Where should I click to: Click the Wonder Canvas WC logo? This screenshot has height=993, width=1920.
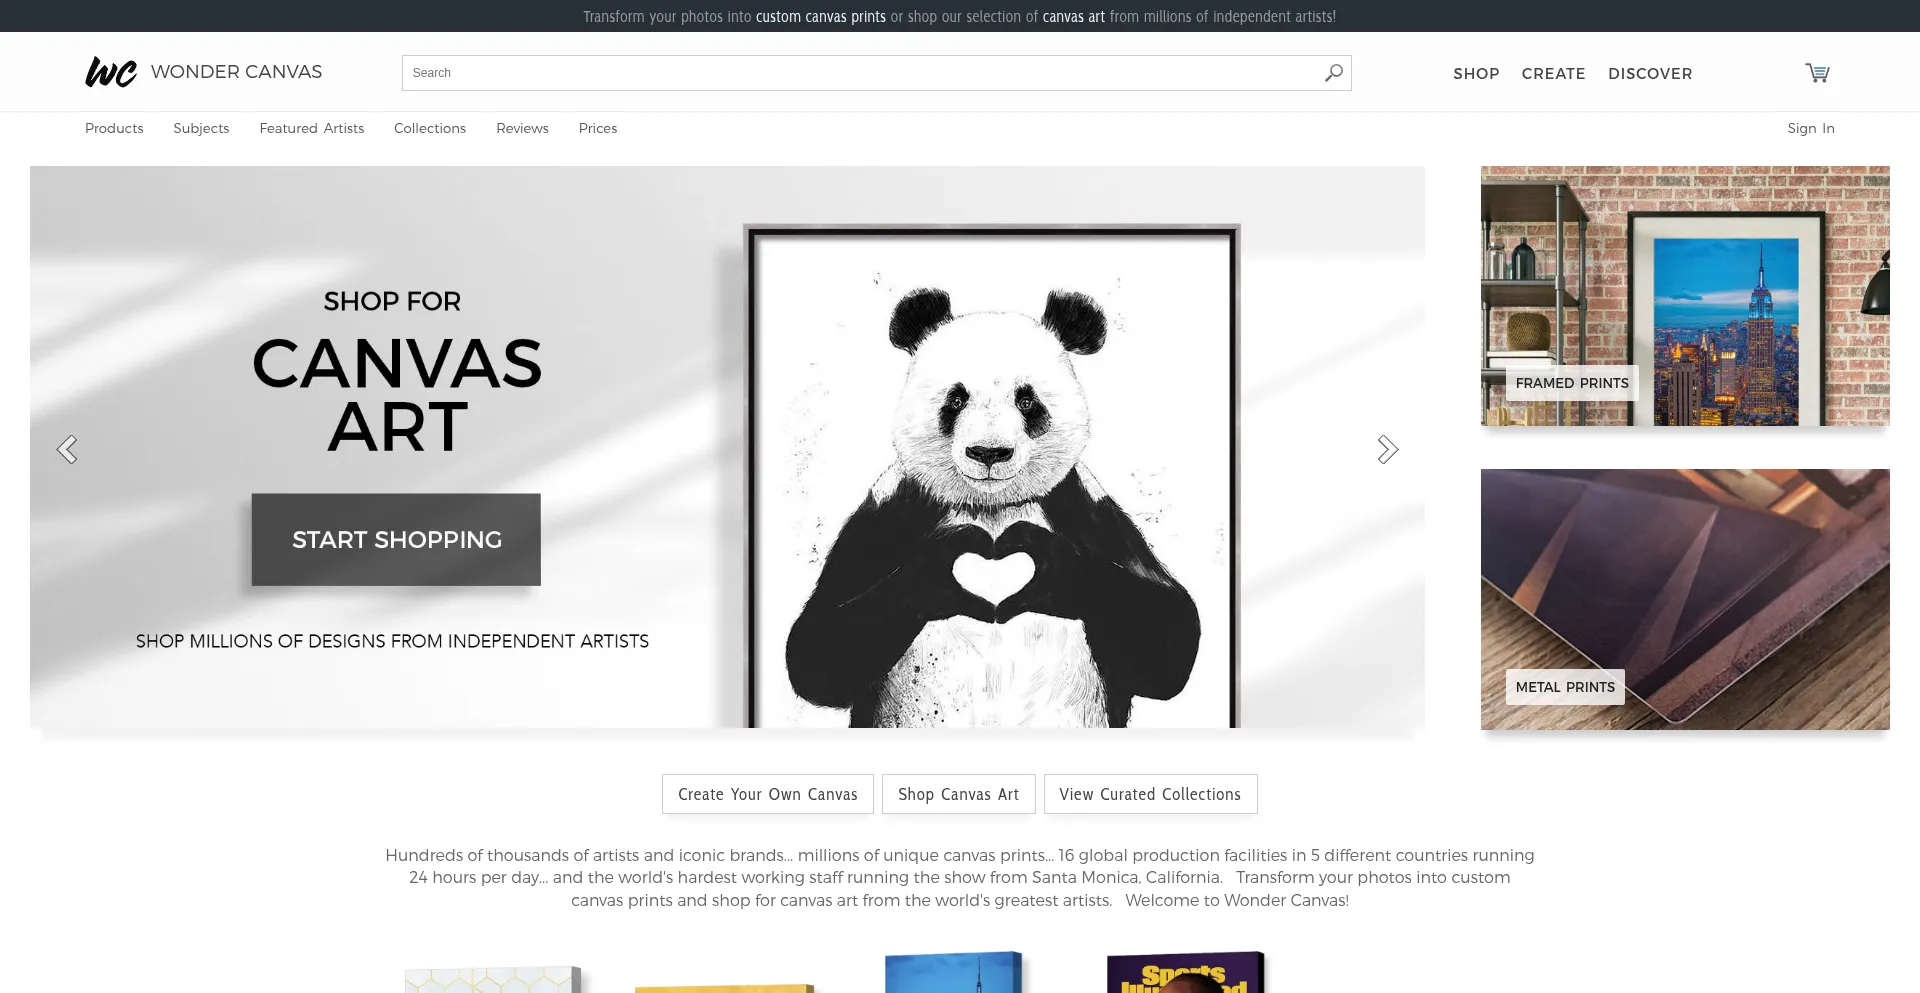(x=110, y=72)
